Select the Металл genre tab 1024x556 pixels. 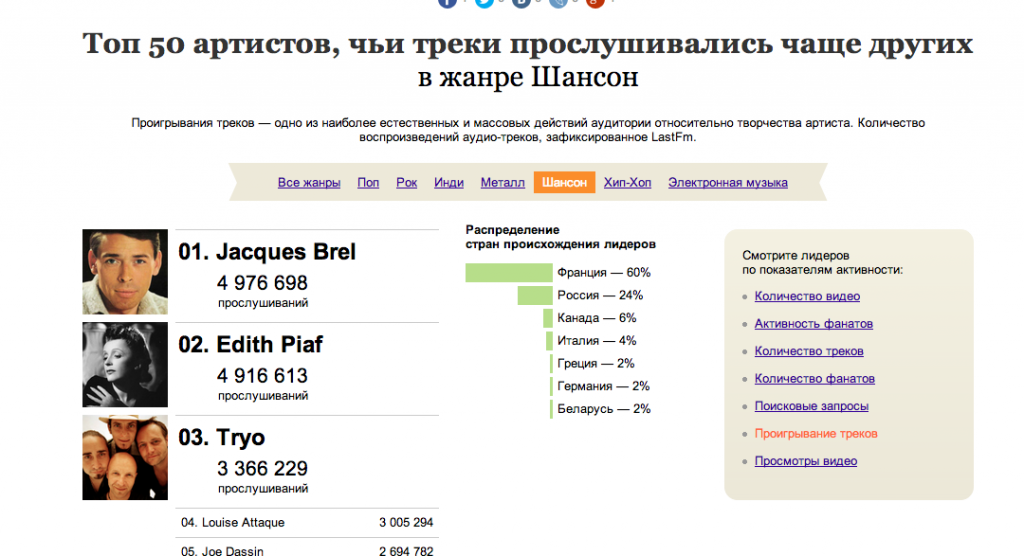coord(502,183)
